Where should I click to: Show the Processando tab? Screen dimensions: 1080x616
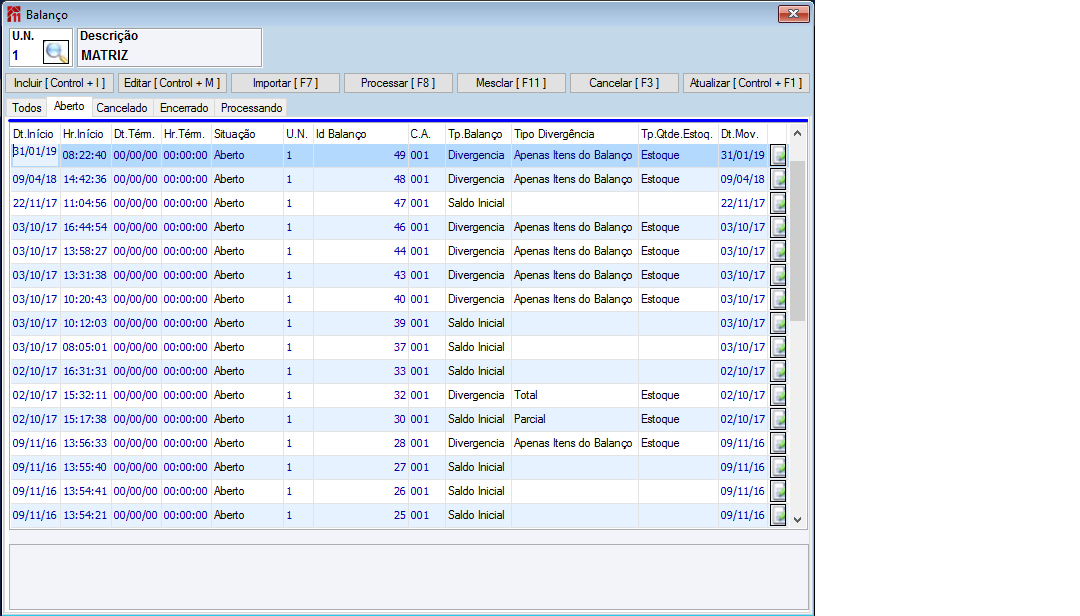(252, 108)
